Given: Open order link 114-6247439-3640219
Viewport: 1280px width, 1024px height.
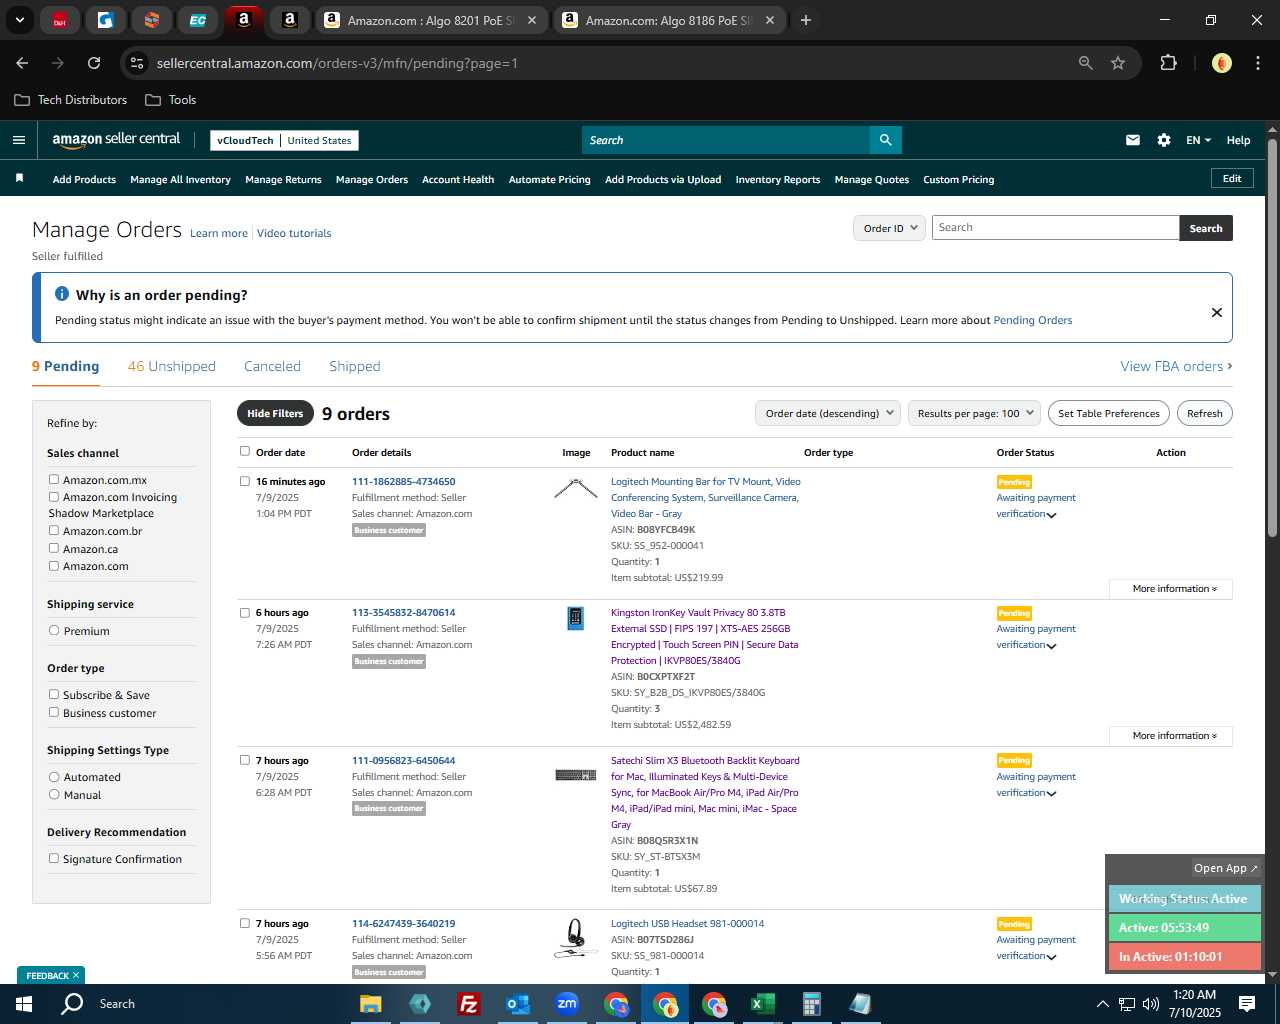Looking at the screenshot, I should click(x=403, y=923).
